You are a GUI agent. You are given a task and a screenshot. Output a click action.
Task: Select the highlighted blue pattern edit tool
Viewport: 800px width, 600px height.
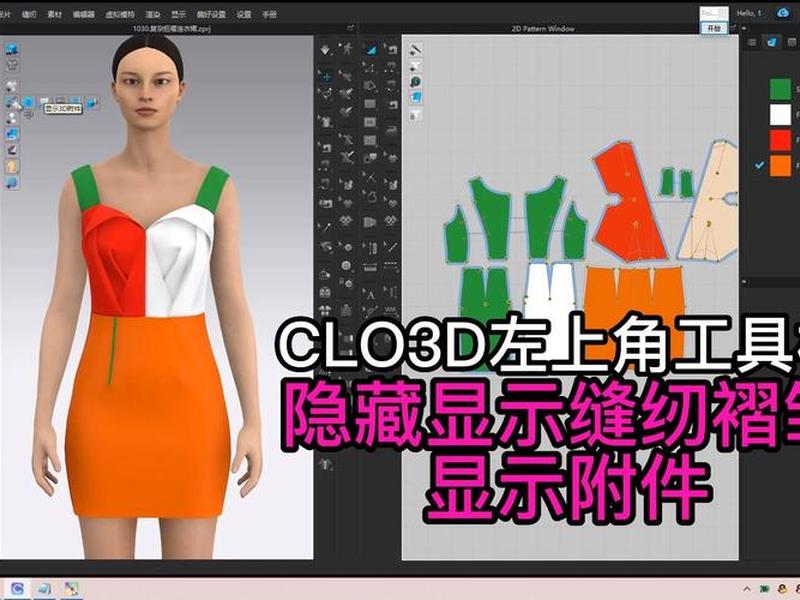(x=370, y=49)
